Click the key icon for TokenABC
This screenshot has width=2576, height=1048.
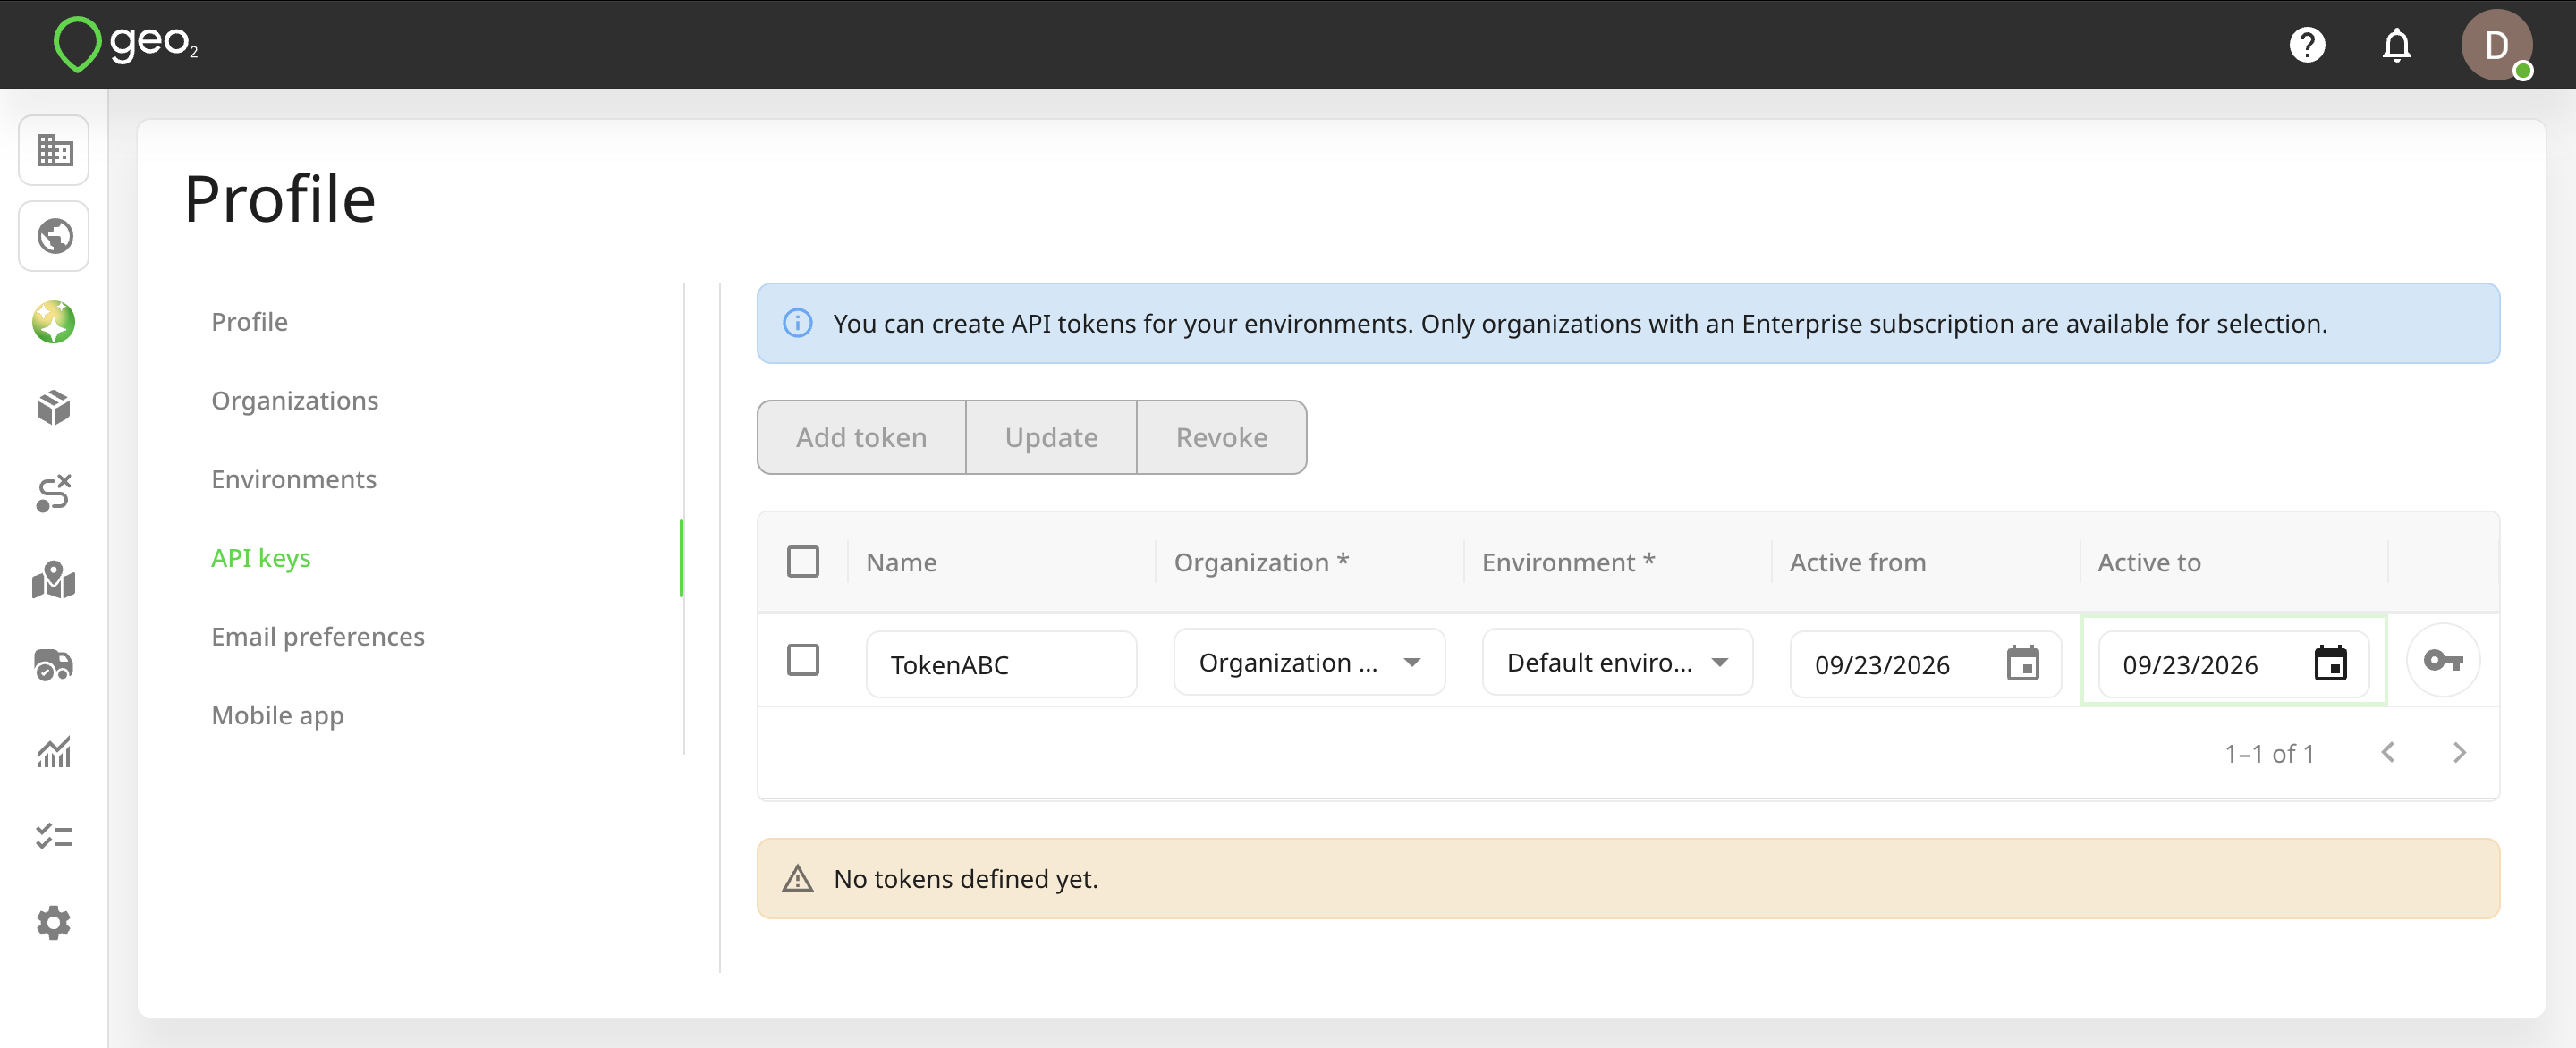tap(2442, 660)
